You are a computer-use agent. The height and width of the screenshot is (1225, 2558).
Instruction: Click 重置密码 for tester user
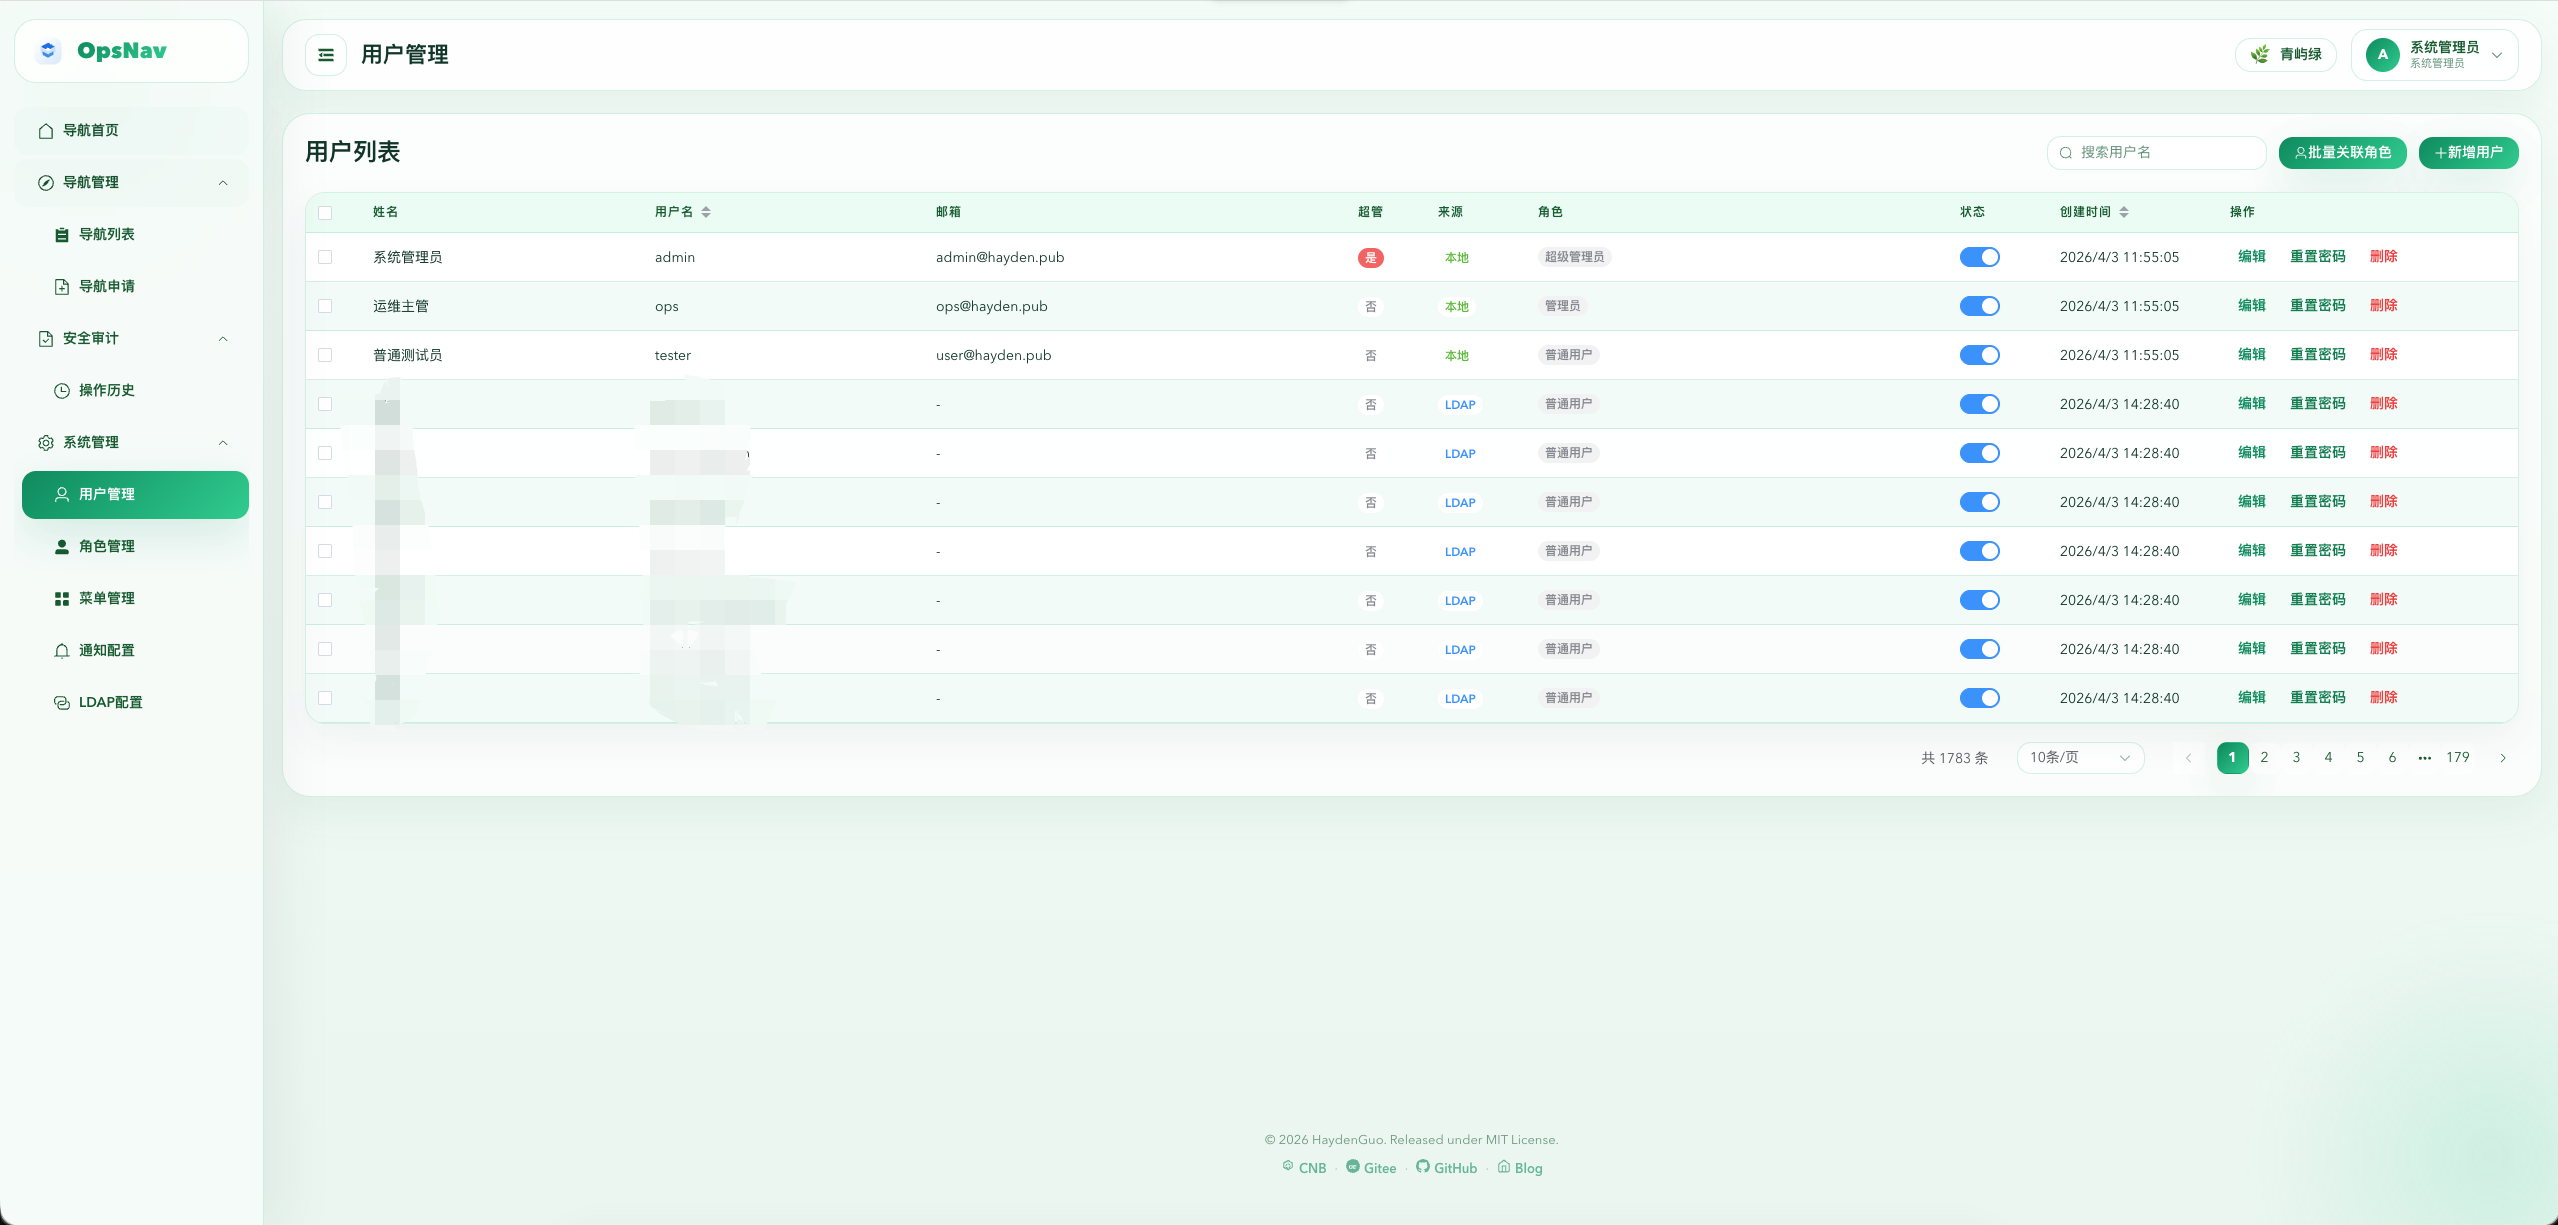tap(2317, 355)
